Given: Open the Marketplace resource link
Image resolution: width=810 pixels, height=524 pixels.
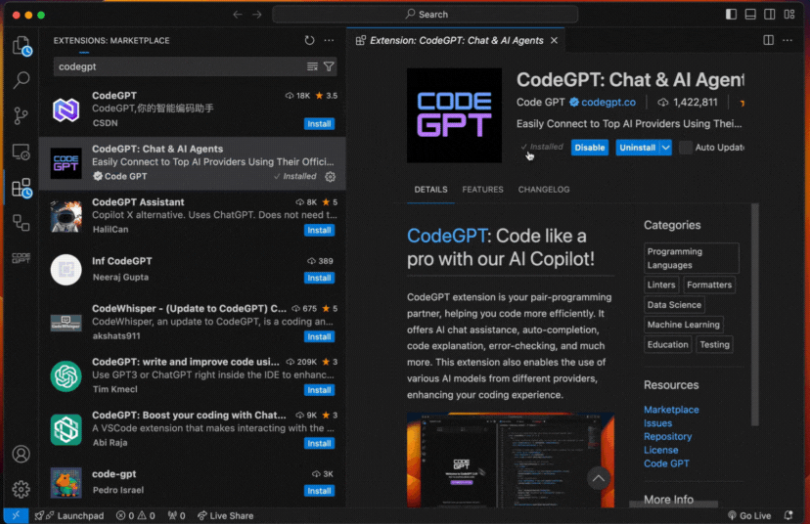Looking at the screenshot, I should [671, 410].
